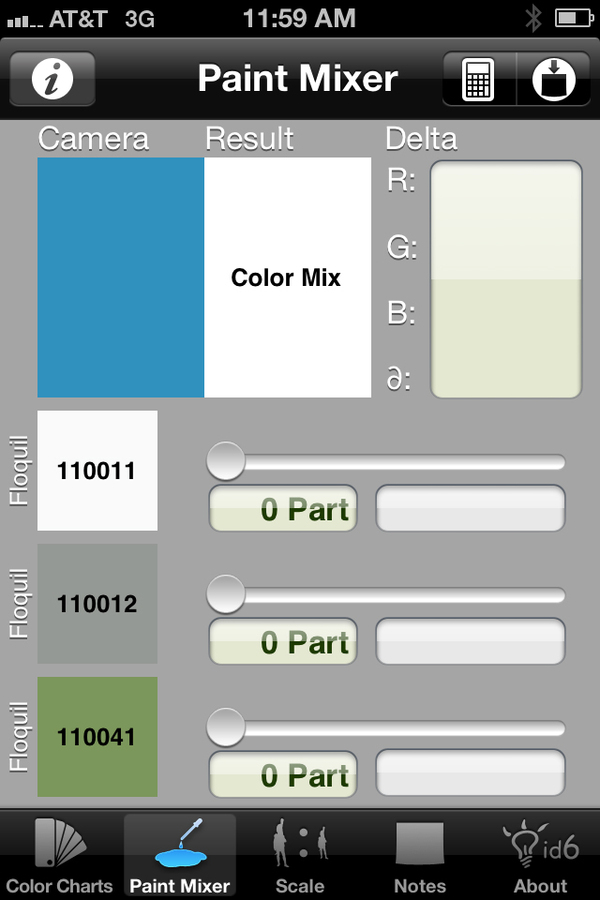Click the slider knob for paint 110011
The image size is (600, 900).
click(x=226, y=460)
